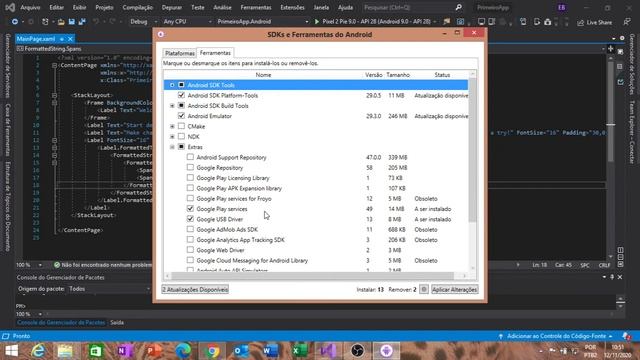Expand the NDK tree node
Screen dimensions: 640x360
pyautogui.click(x=172, y=137)
